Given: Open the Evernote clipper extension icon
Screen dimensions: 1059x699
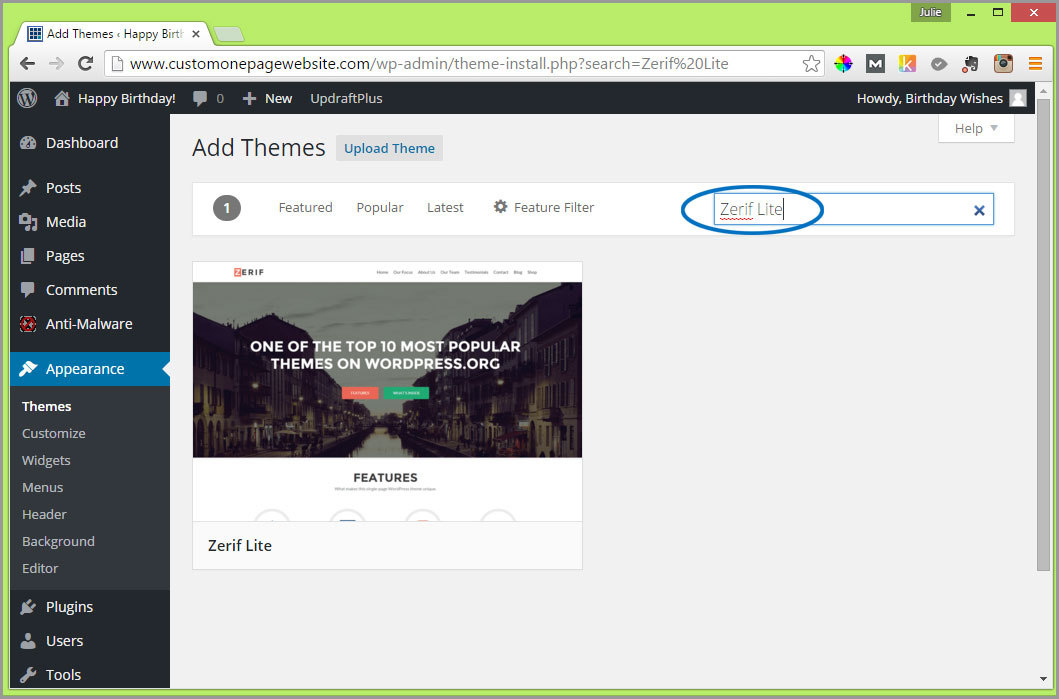Looking at the screenshot, I should point(971,63).
